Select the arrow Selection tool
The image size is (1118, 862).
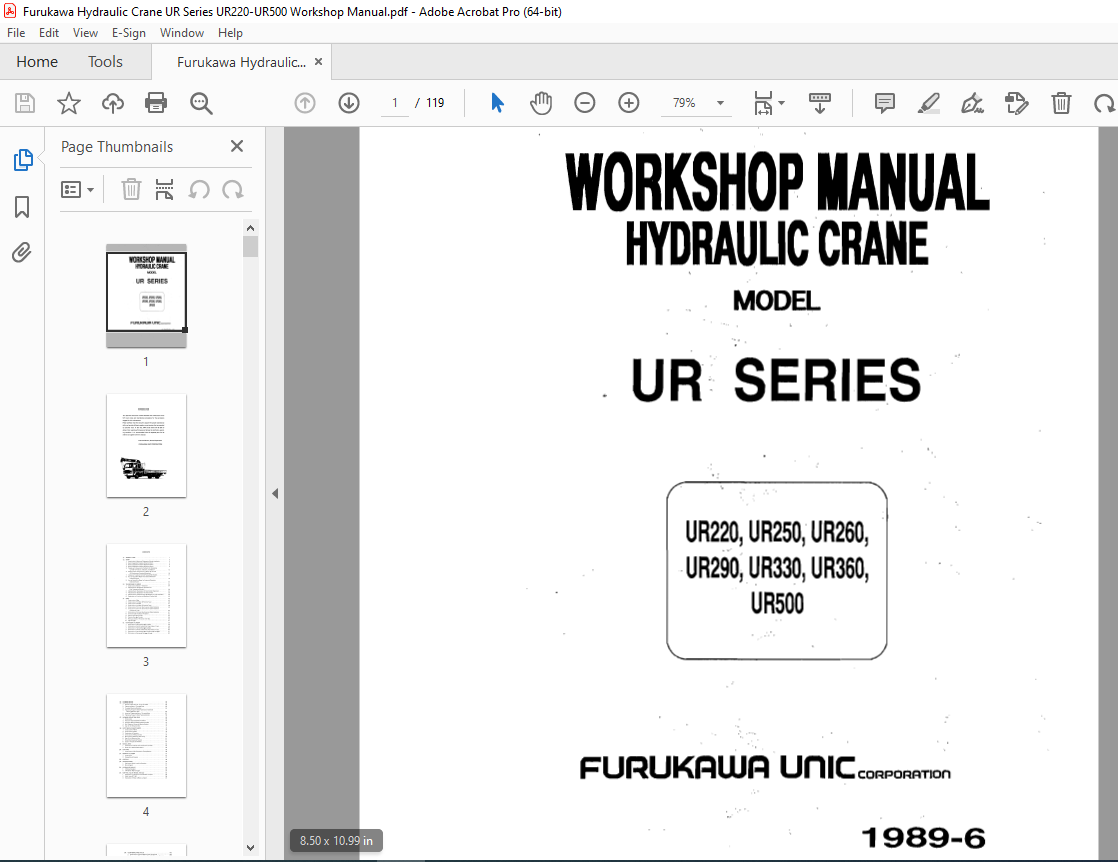(498, 103)
